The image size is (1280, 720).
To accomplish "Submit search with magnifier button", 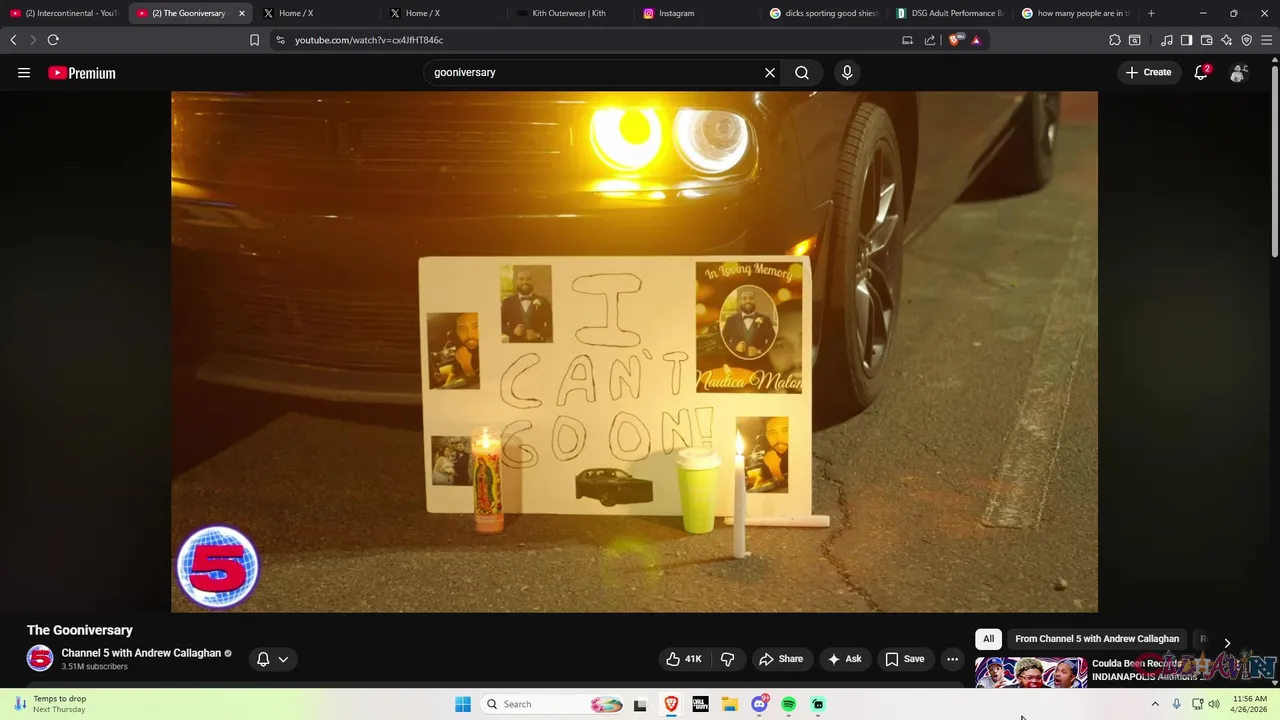I will pos(802,72).
